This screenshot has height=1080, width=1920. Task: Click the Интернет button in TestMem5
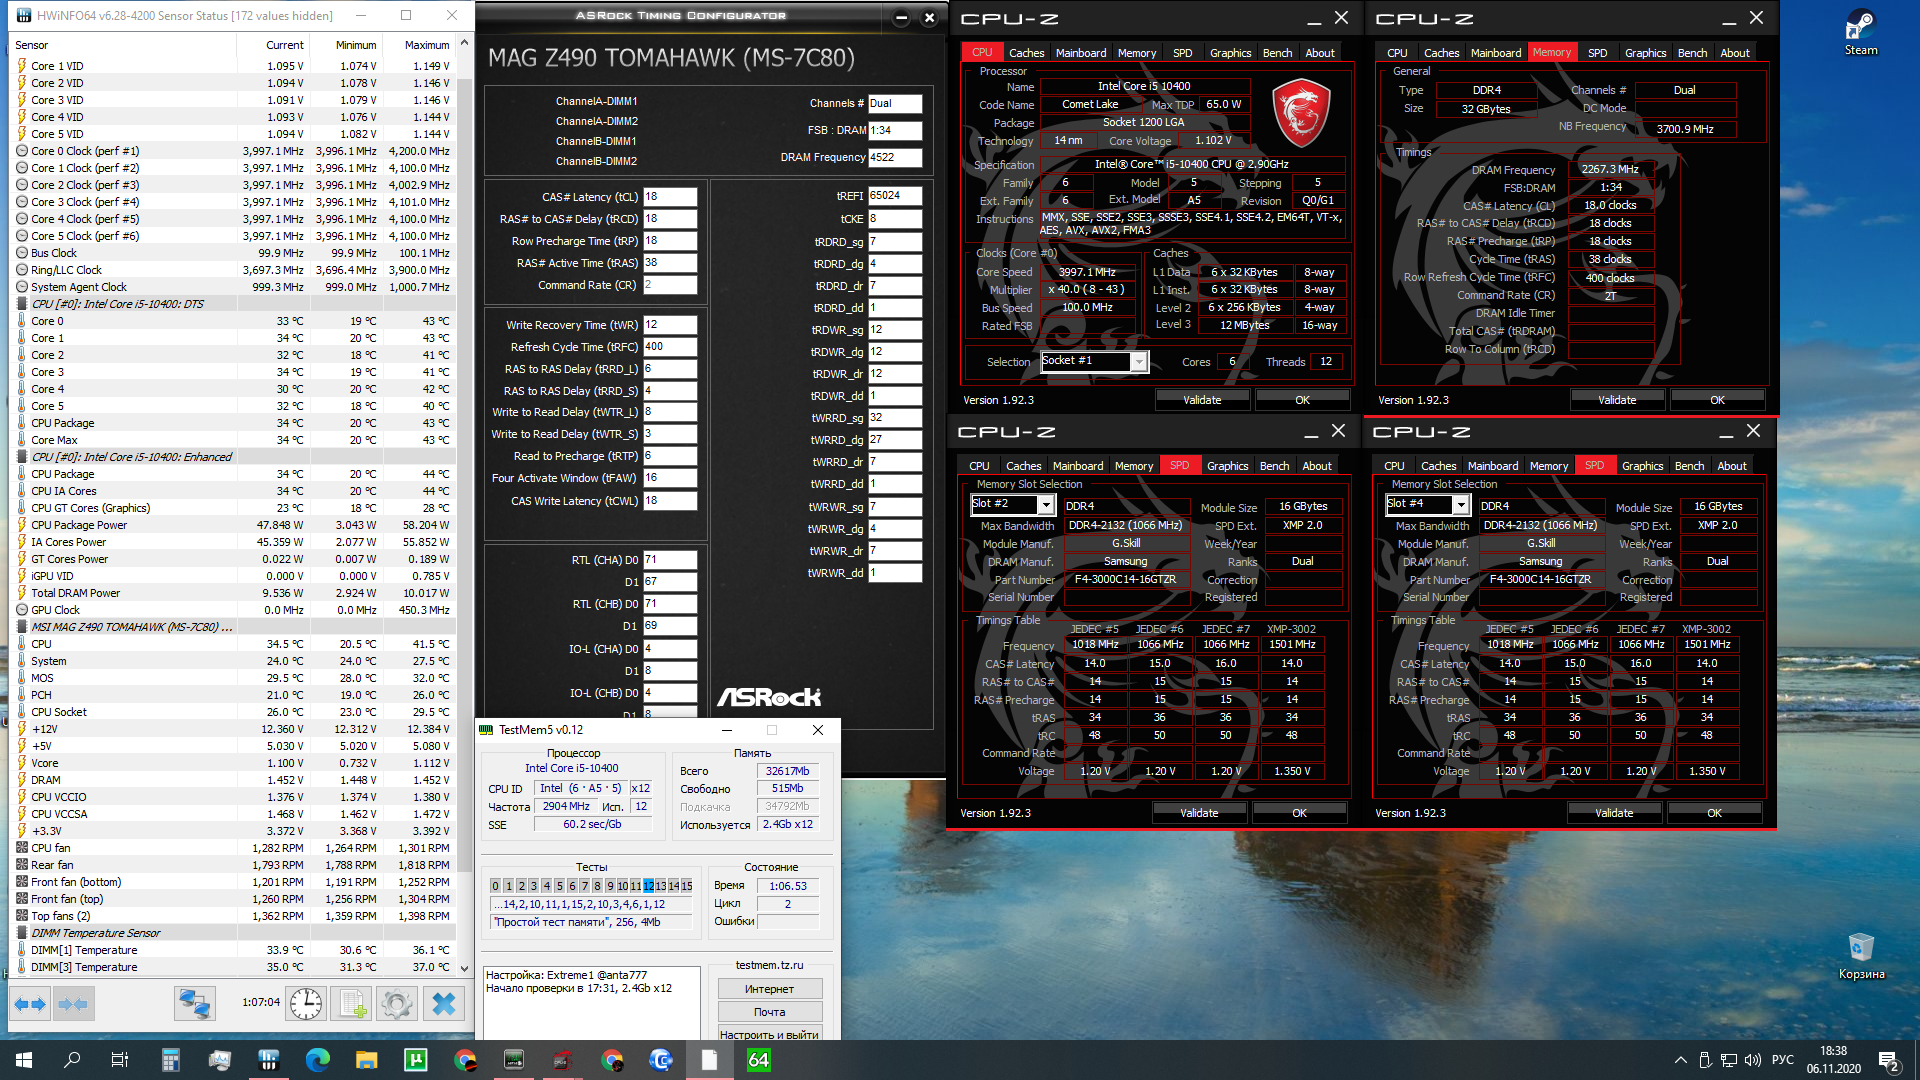pos(769,989)
